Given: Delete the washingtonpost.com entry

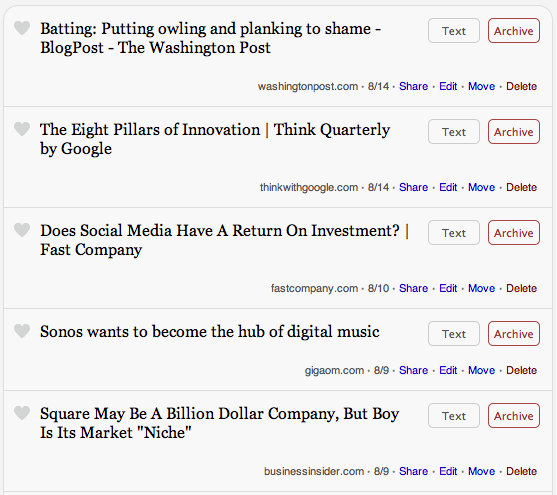Looking at the screenshot, I should pyautogui.click(x=521, y=86).
